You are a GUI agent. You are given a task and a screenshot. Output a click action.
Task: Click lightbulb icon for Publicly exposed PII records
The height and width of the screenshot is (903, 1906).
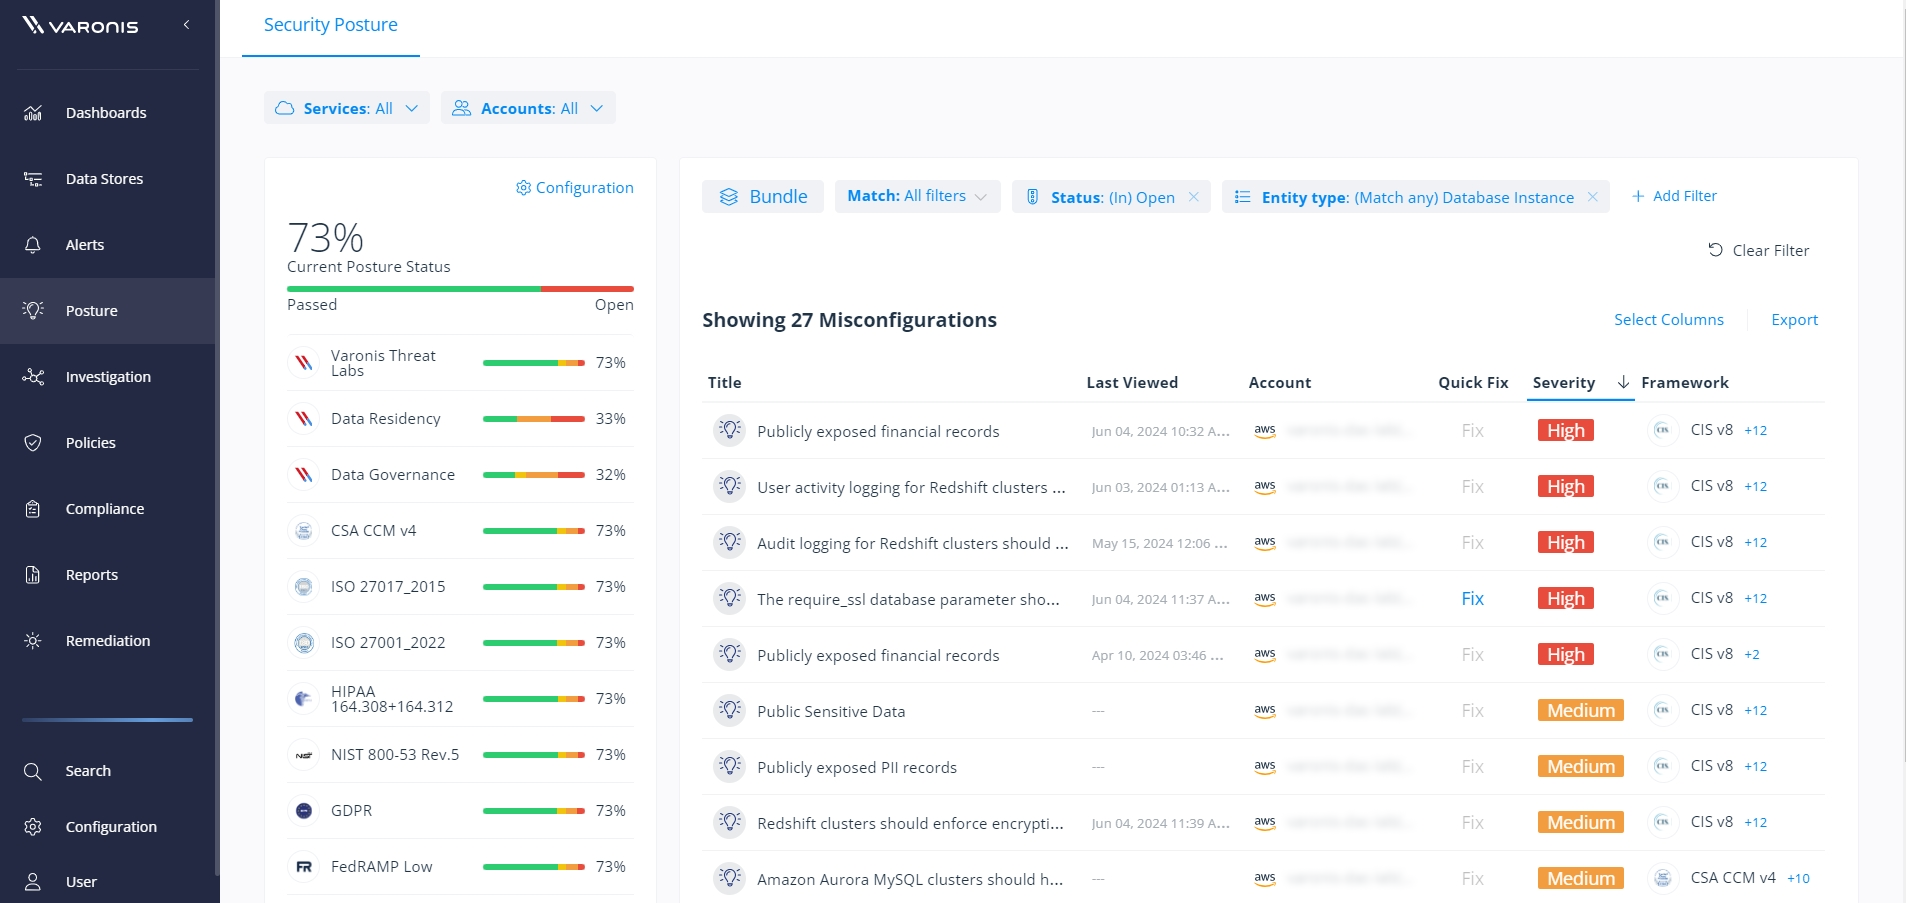[x=730, y=767]
